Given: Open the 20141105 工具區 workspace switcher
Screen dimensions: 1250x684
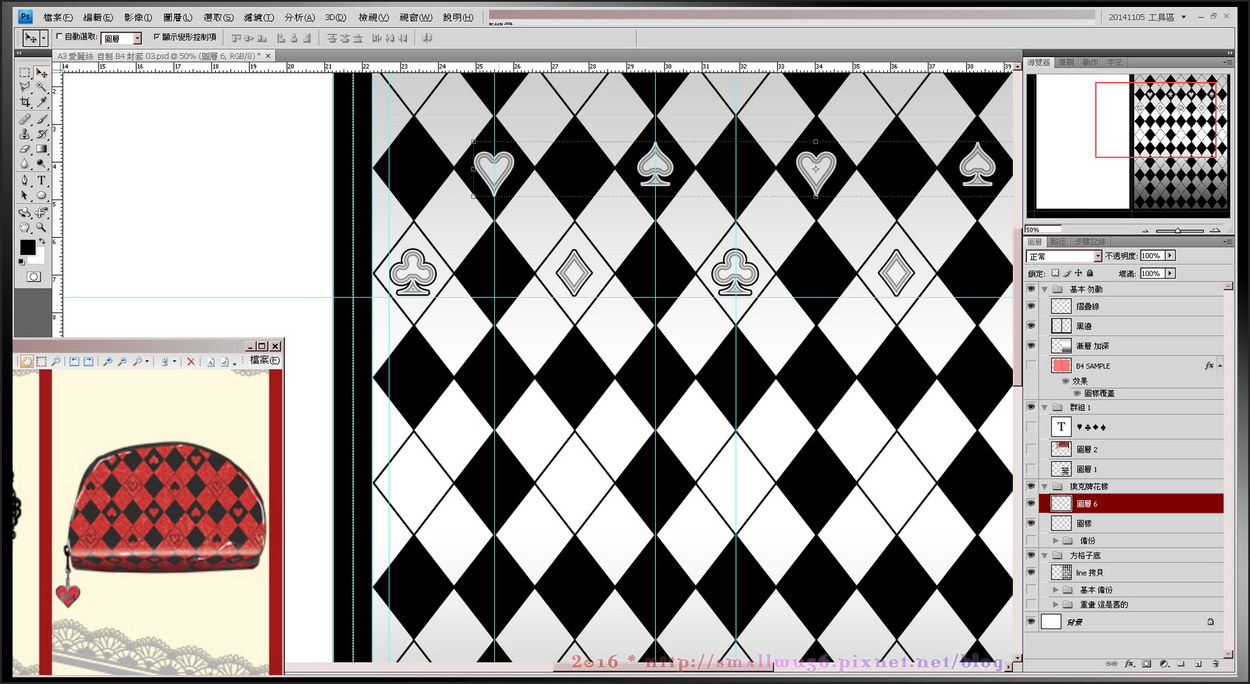Looking at the screenshot, I should 1148,17.
